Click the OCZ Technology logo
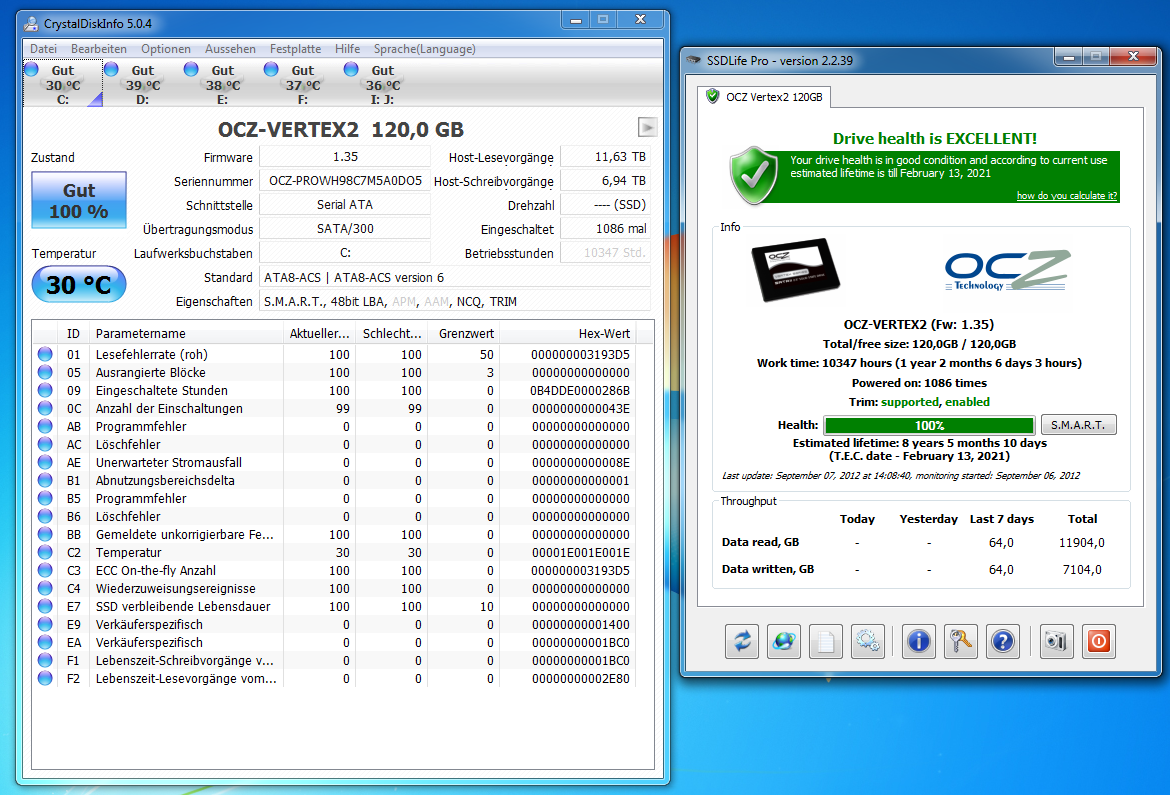This screenshot has height=795, width=1170. pos(1007,270)
